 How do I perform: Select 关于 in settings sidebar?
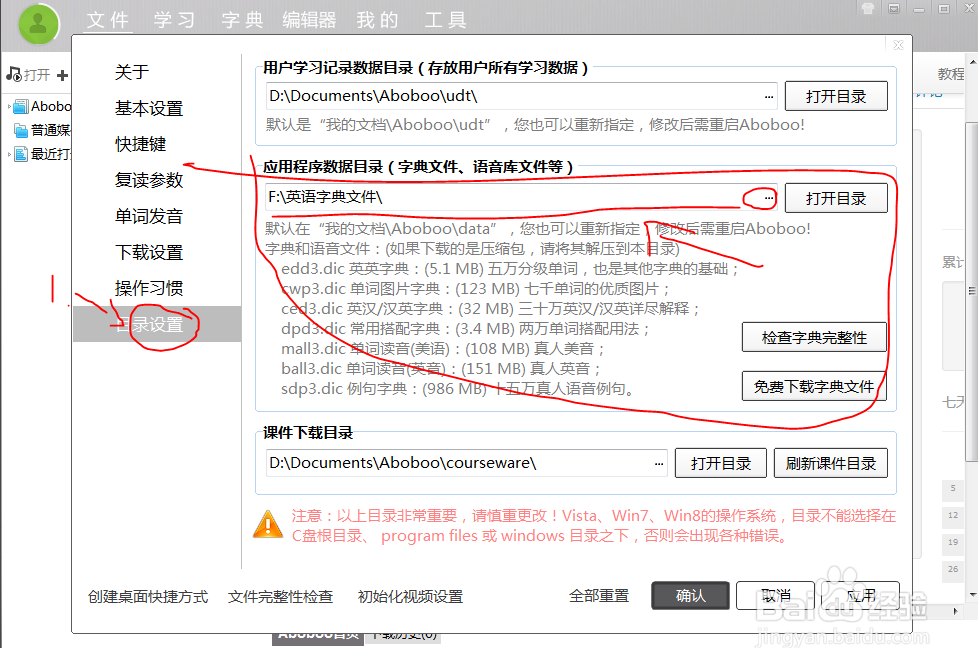click(x=132, y=72)
